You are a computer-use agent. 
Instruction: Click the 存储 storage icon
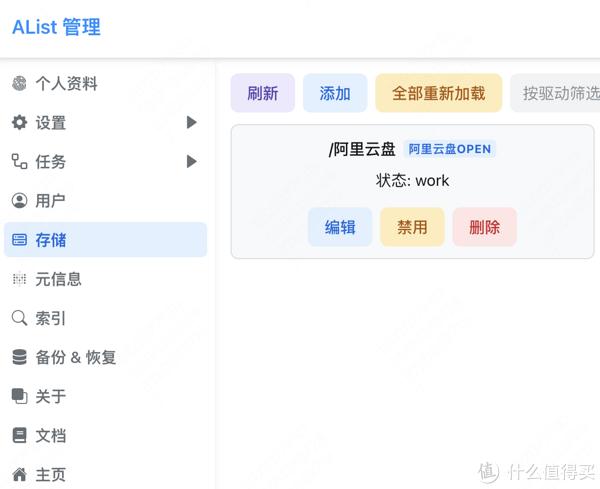point(19,240)
